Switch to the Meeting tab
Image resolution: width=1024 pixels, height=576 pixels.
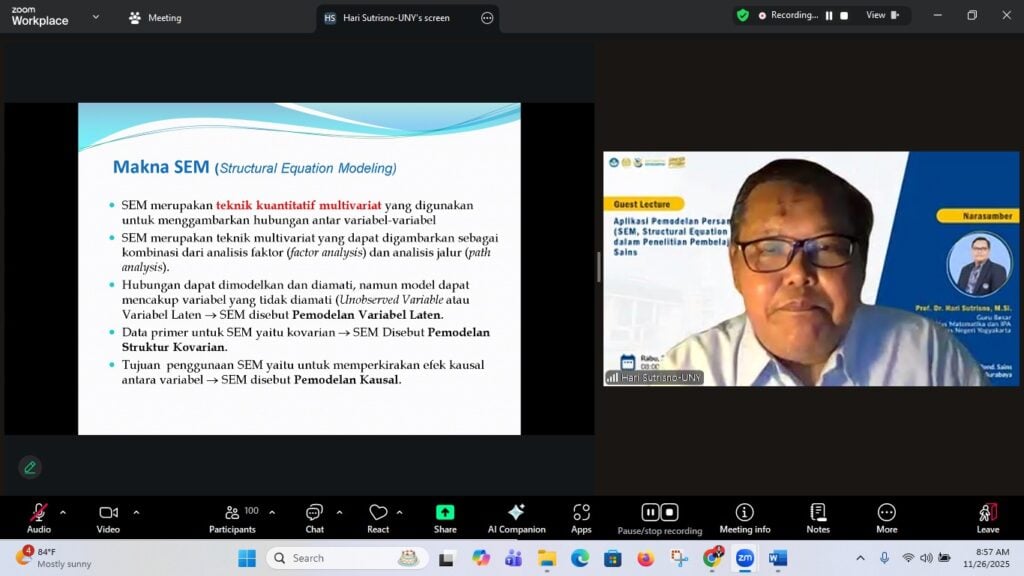155,18
